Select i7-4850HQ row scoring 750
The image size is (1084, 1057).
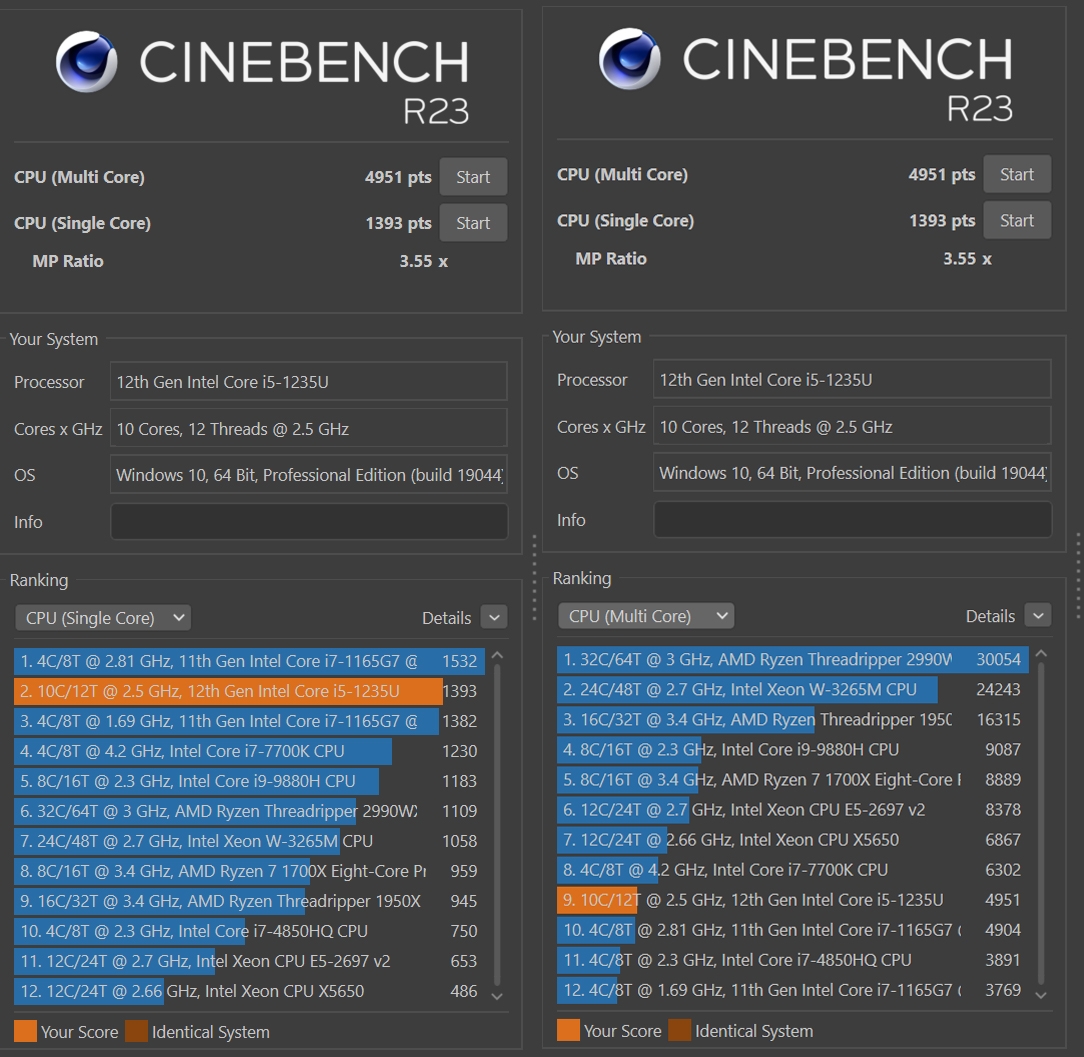pyautogui.click(x=249, y=931)
